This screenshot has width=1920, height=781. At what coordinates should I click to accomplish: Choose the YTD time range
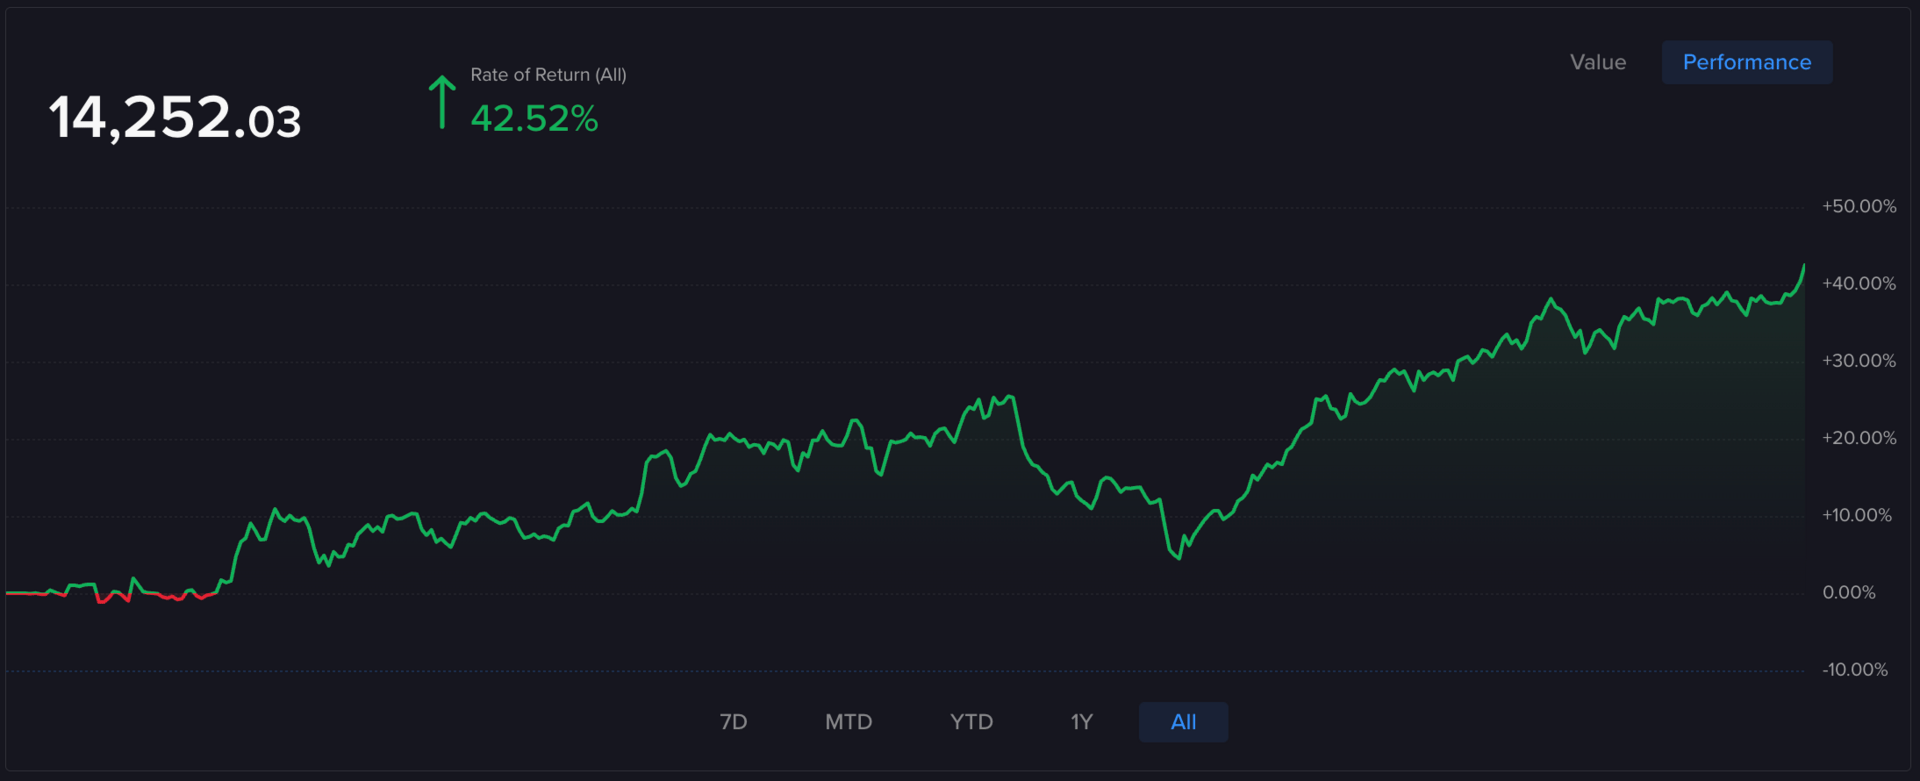[x=971, y=722]
